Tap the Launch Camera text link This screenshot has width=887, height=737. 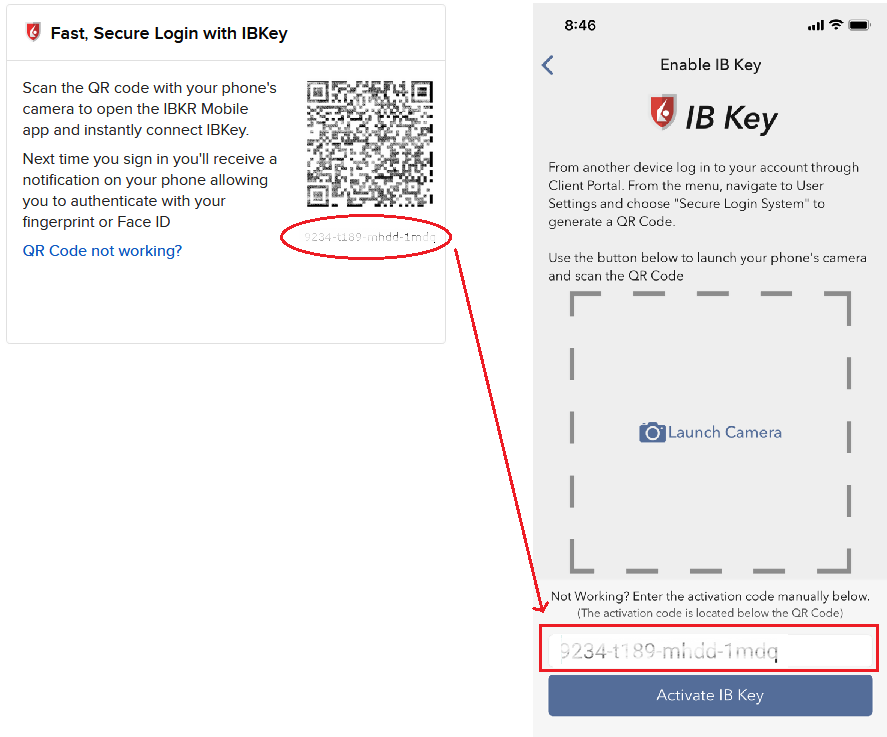[725, 432]
